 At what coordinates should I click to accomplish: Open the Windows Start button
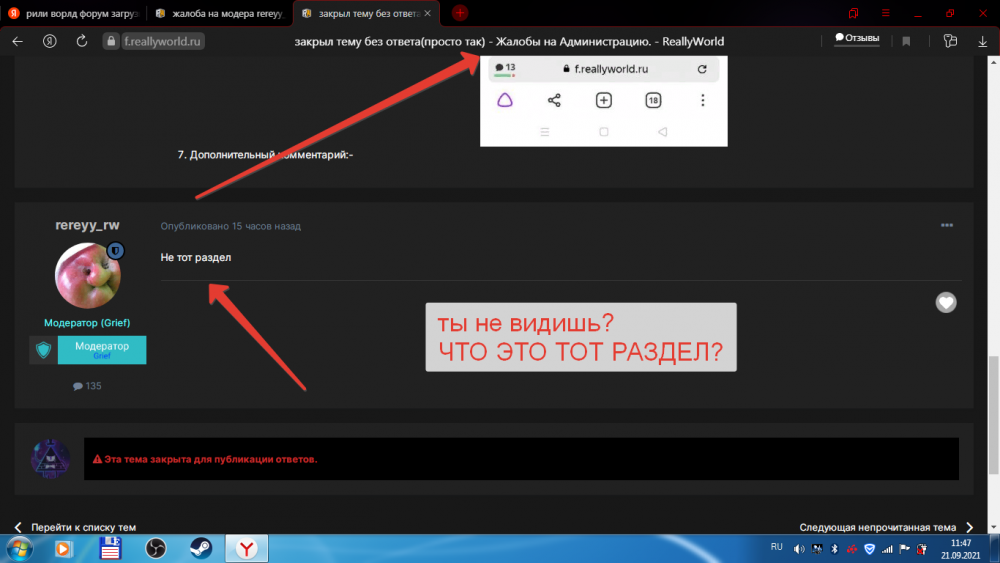pyautogui.click(x=20, y=549)
